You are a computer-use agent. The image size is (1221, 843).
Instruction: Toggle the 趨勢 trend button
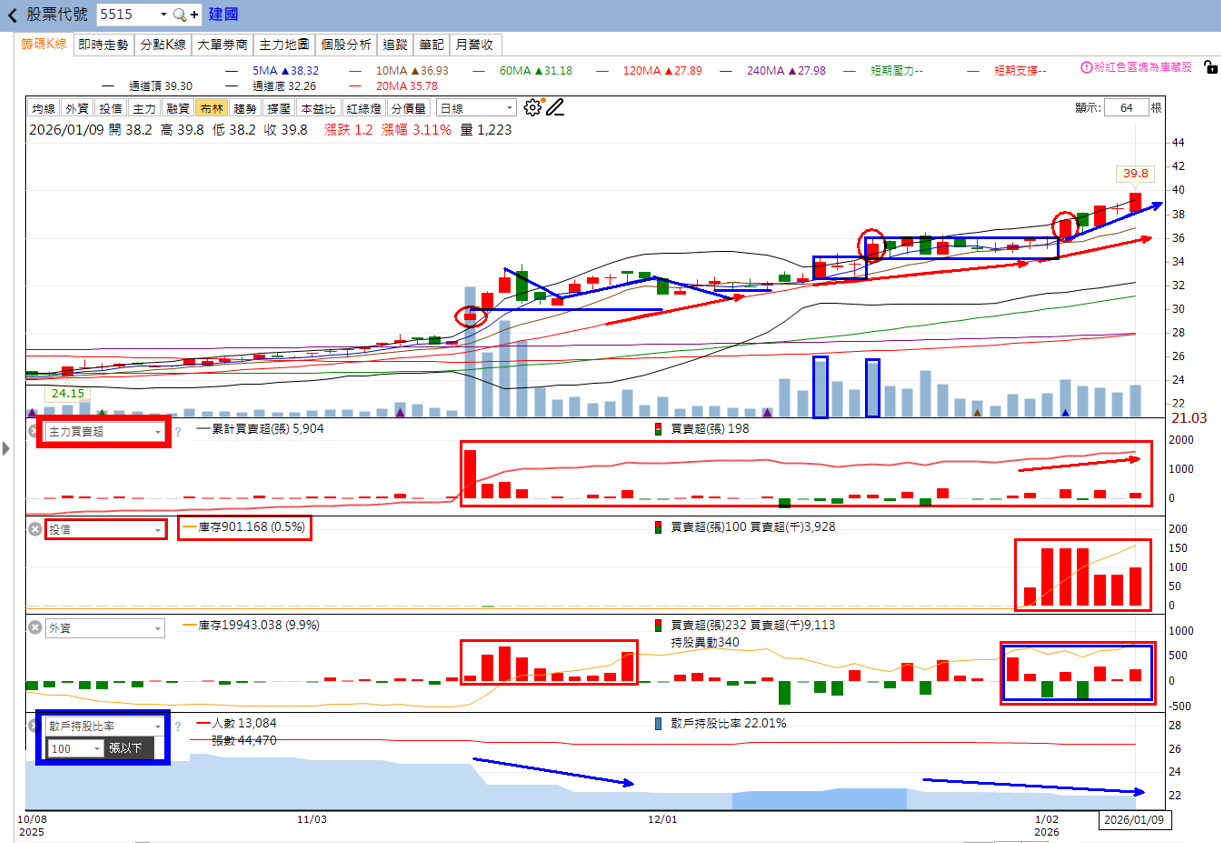(x=245, y=108)
